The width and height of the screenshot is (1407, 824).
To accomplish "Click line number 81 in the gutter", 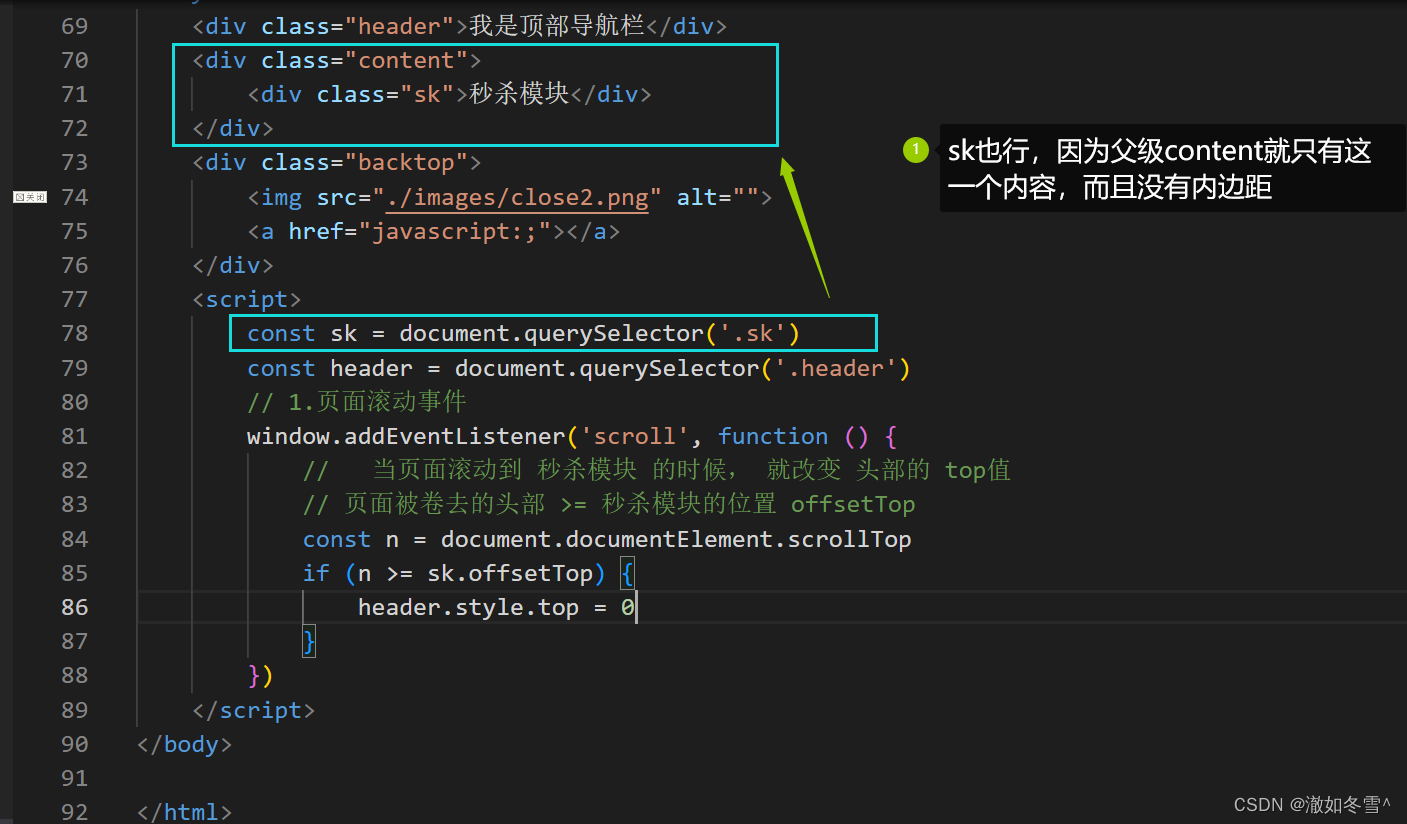I will coord(74,436).
